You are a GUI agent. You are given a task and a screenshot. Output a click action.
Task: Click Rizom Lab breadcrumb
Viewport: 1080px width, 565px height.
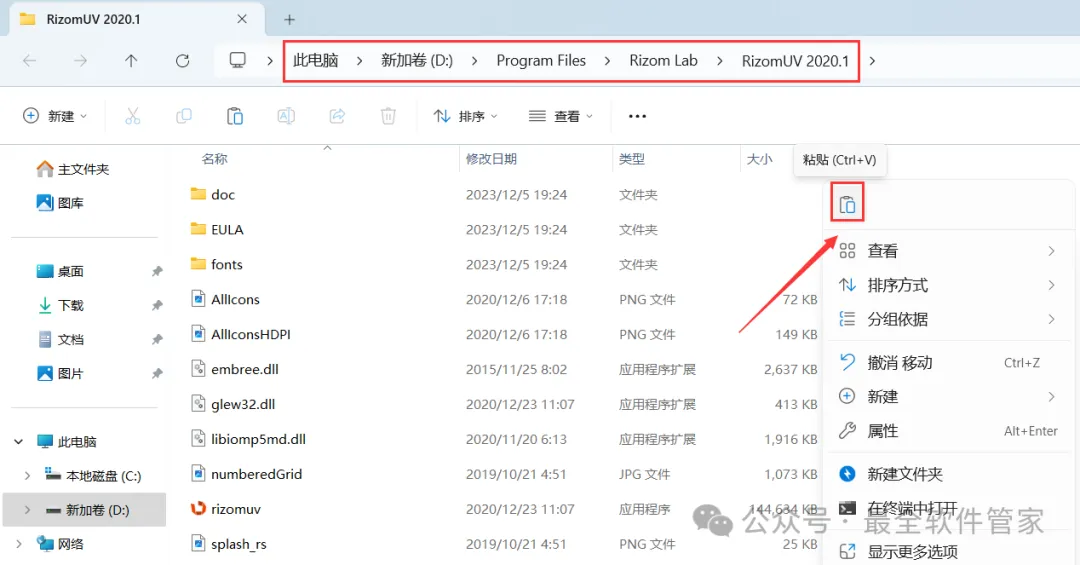pyautogui.click(x=663, y=61)
